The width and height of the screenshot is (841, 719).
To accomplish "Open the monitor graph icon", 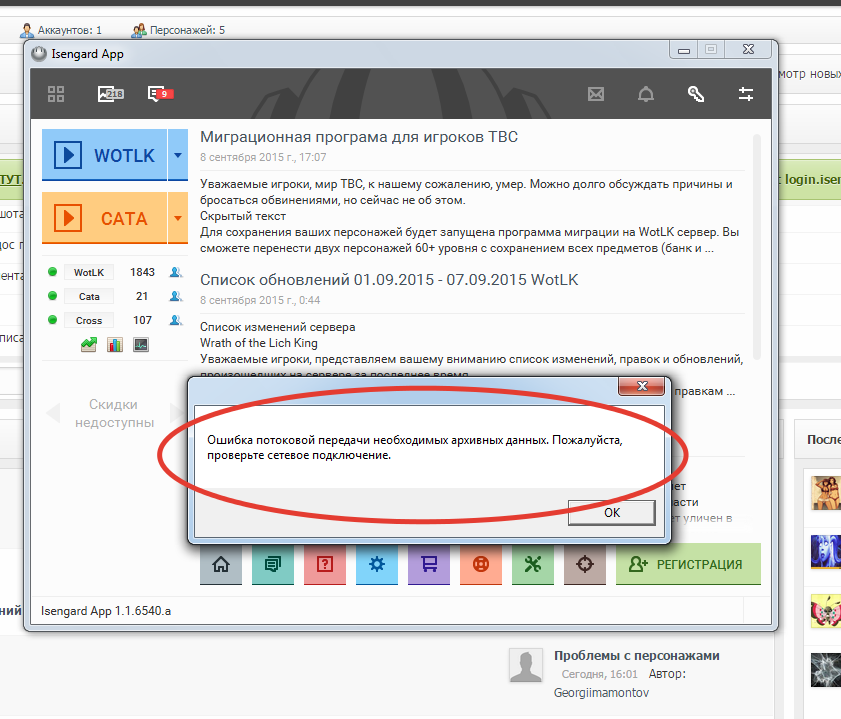I will click(x=141, y=344).
